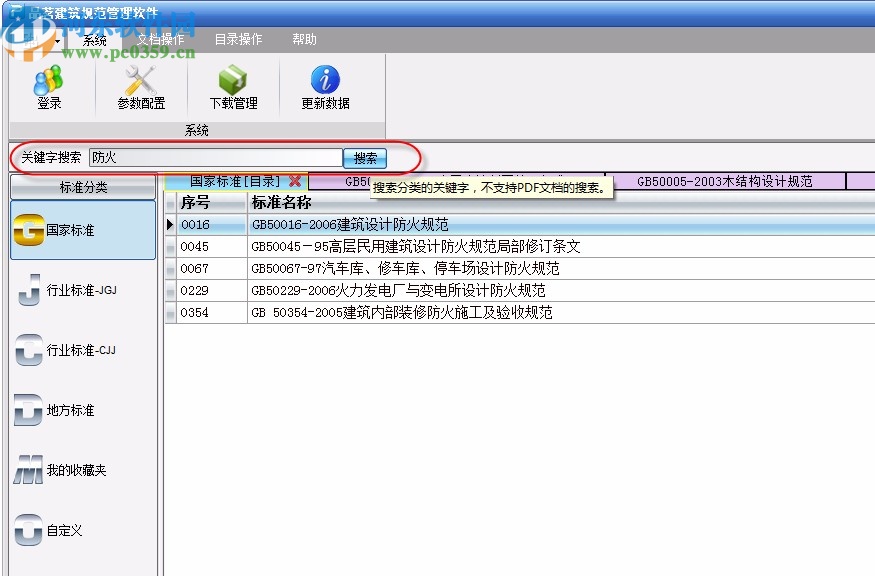The height and width of the screenshot is (576, 875).
Task: Select 国家标准 category with G icon
Action: (83, 230)
